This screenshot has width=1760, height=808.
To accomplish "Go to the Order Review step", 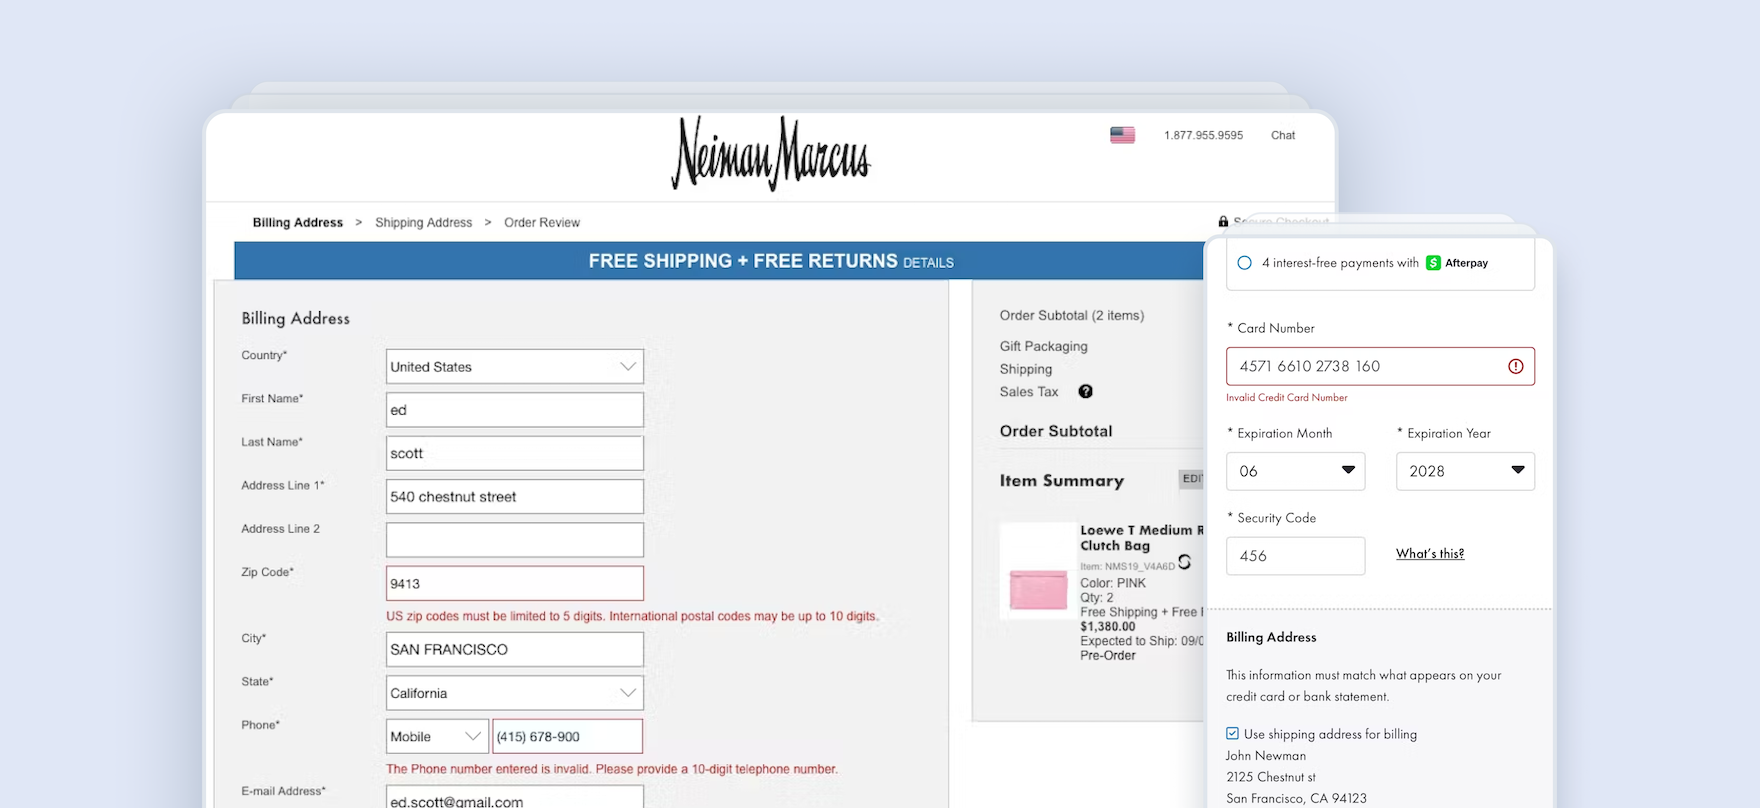I will [541, 223].
